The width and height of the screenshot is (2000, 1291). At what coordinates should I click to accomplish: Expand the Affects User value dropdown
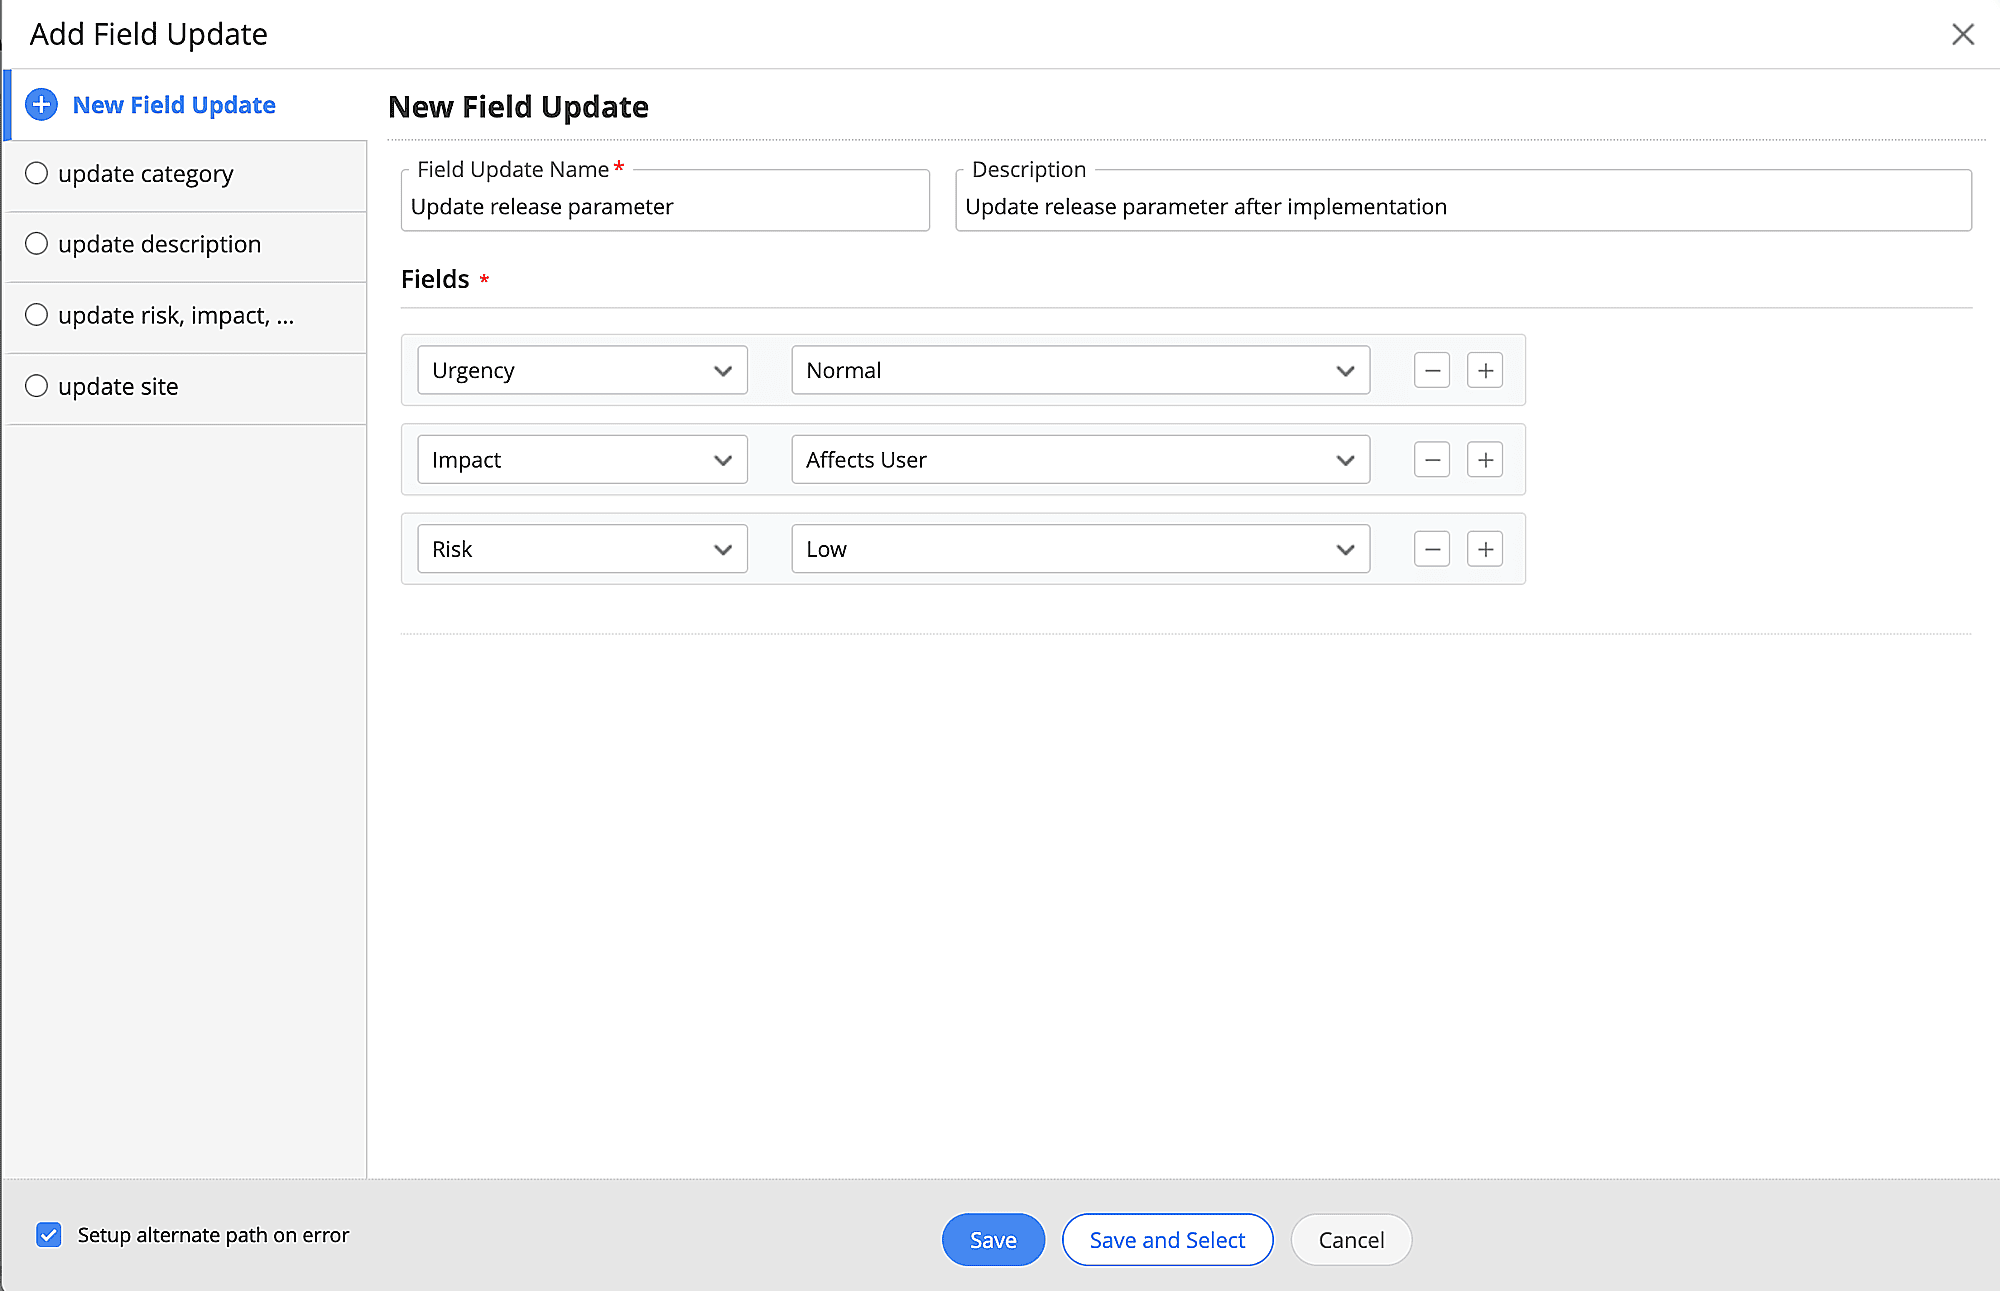click(1080, 460)
